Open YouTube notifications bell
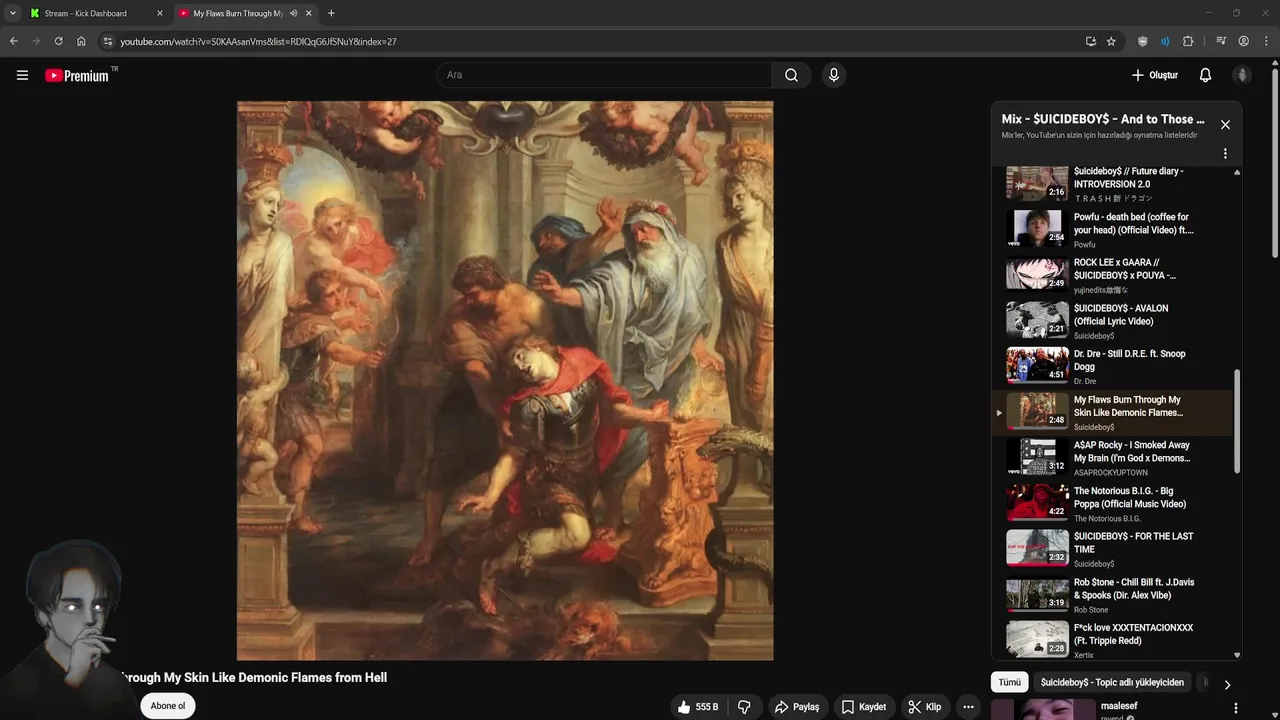The height and width of the screenshot is (720, 1280). coord(1205,75)
